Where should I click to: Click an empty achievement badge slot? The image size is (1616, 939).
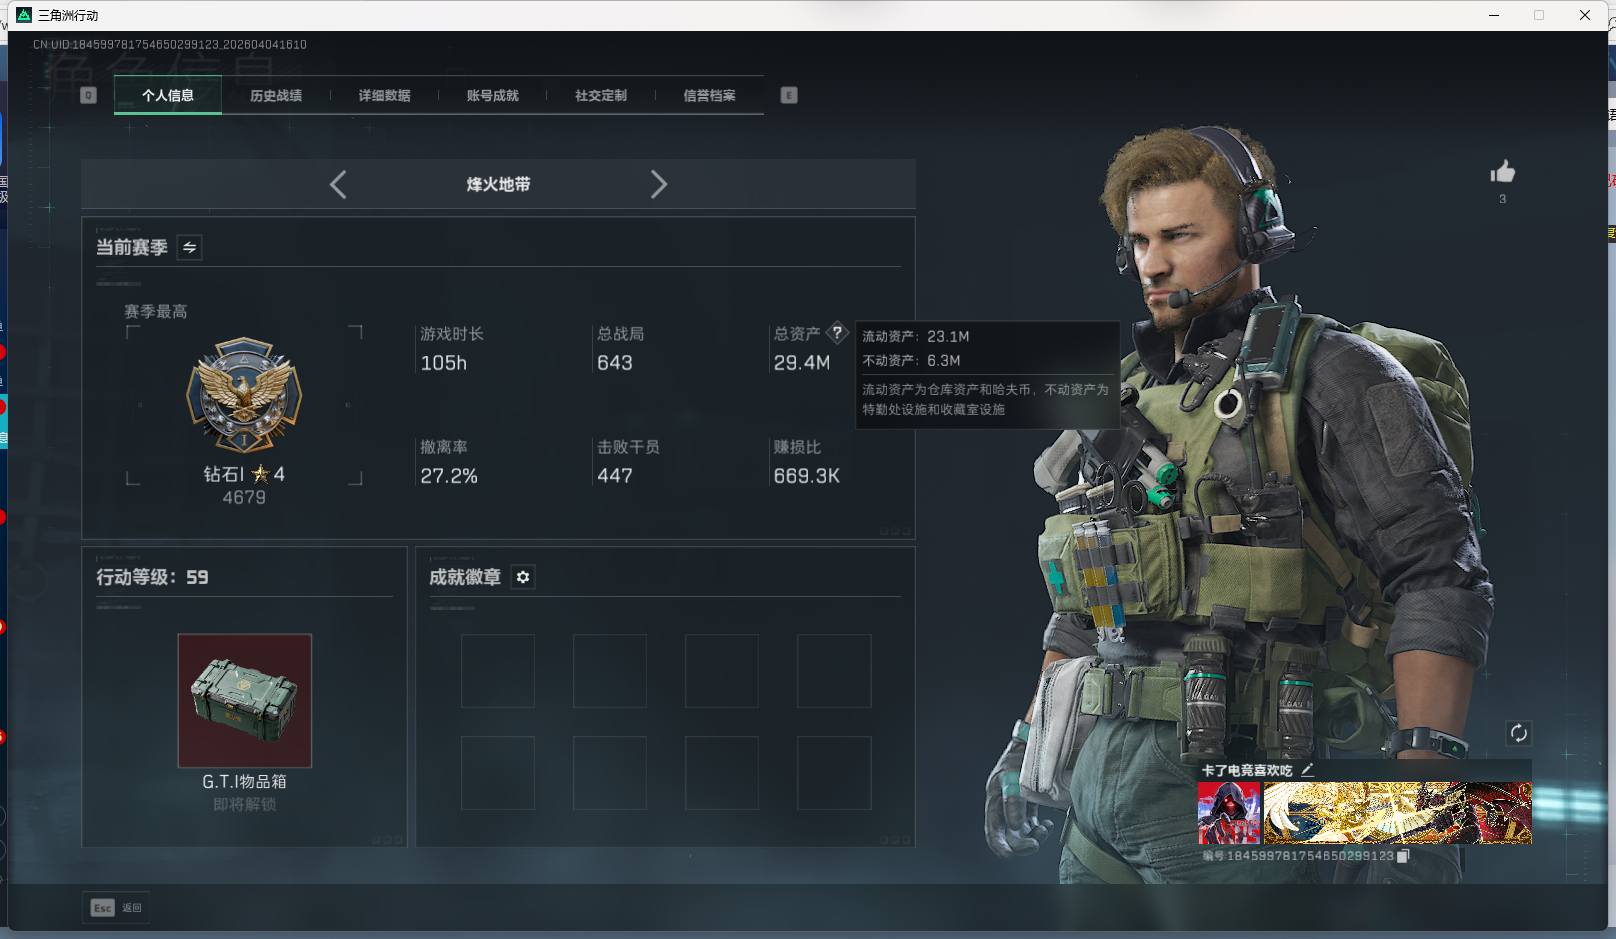coord(496,671)
